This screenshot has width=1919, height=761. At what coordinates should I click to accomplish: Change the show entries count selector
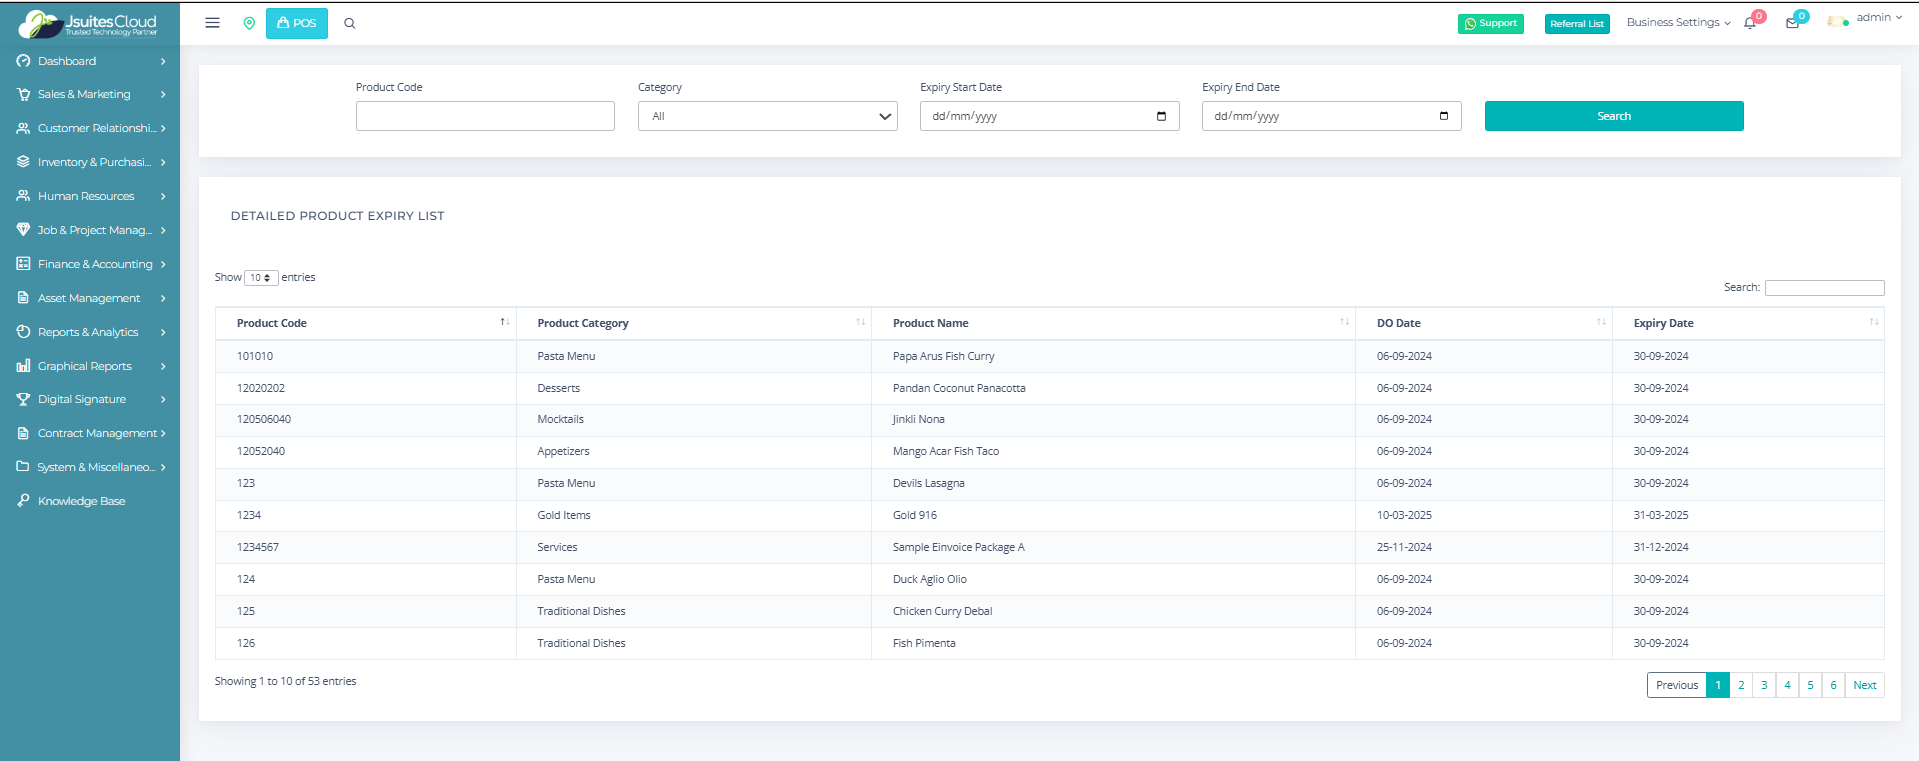coord(261,278)
